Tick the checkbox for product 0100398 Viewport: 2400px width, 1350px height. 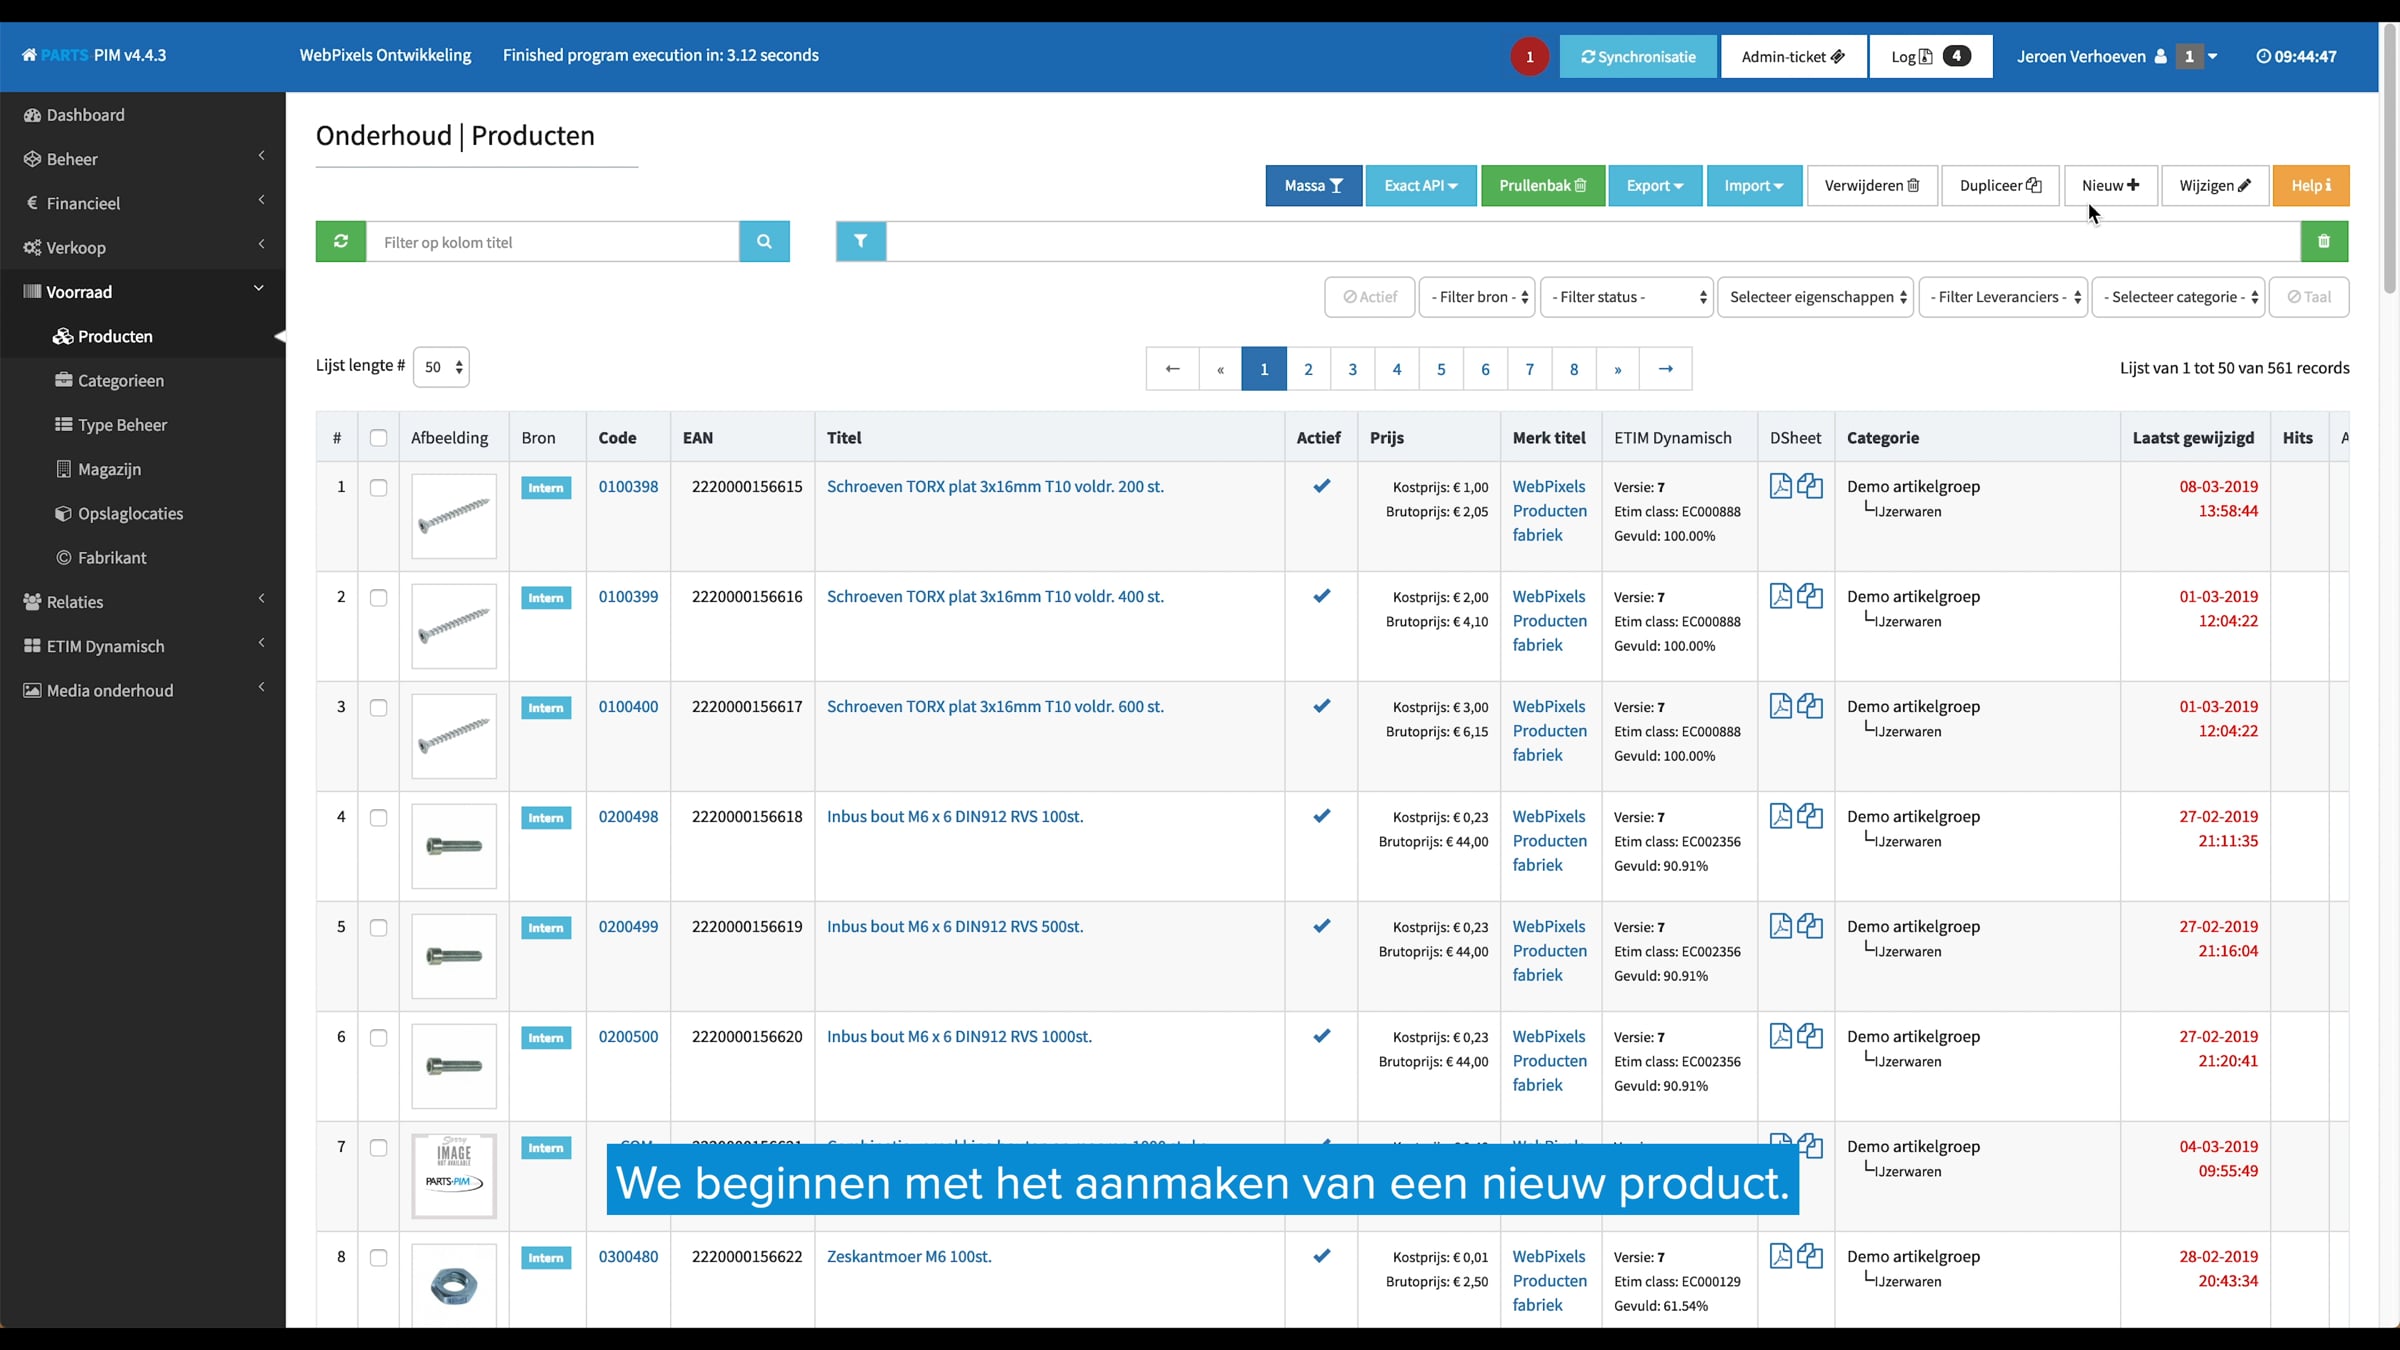[x=378, y=488]
